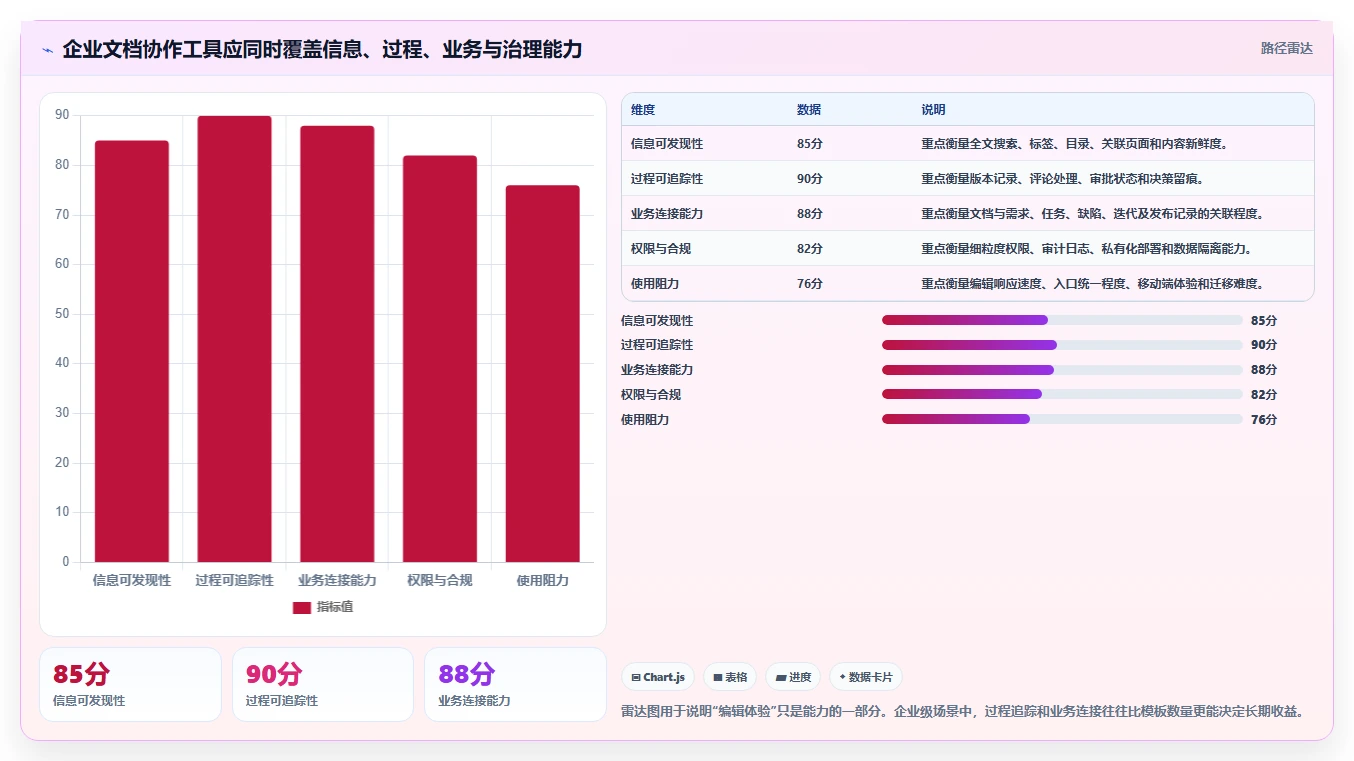Click the 路径雷达 label in the header
The width and height of the screenshot is (1354, 761).
coord(1286,48)
